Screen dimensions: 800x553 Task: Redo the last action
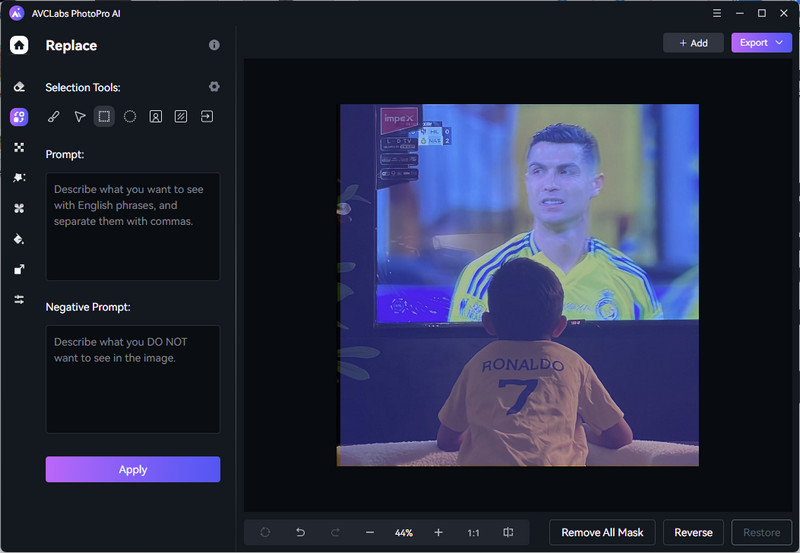[335, 533]
